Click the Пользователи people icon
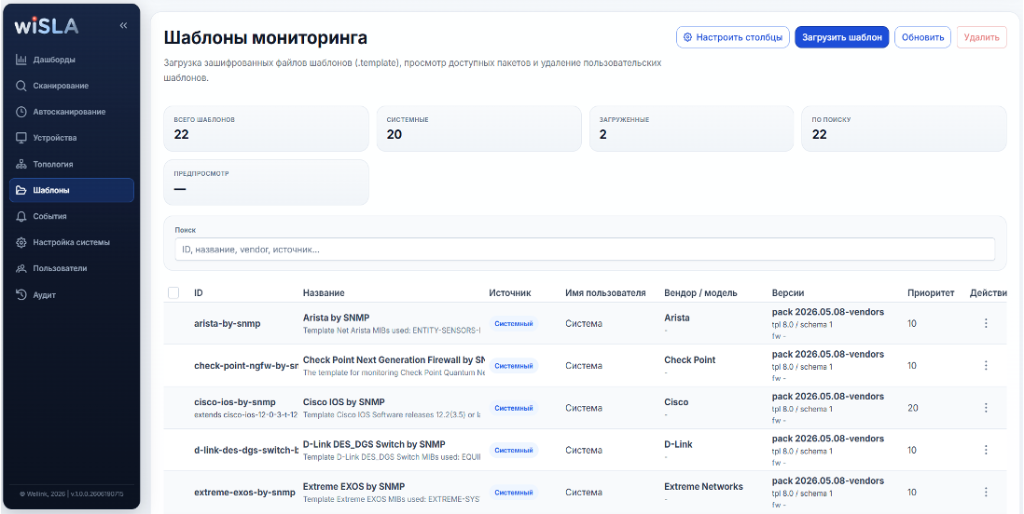This screenshot has width=1024, height=514. pyautogui.click(x=21, y=268)
